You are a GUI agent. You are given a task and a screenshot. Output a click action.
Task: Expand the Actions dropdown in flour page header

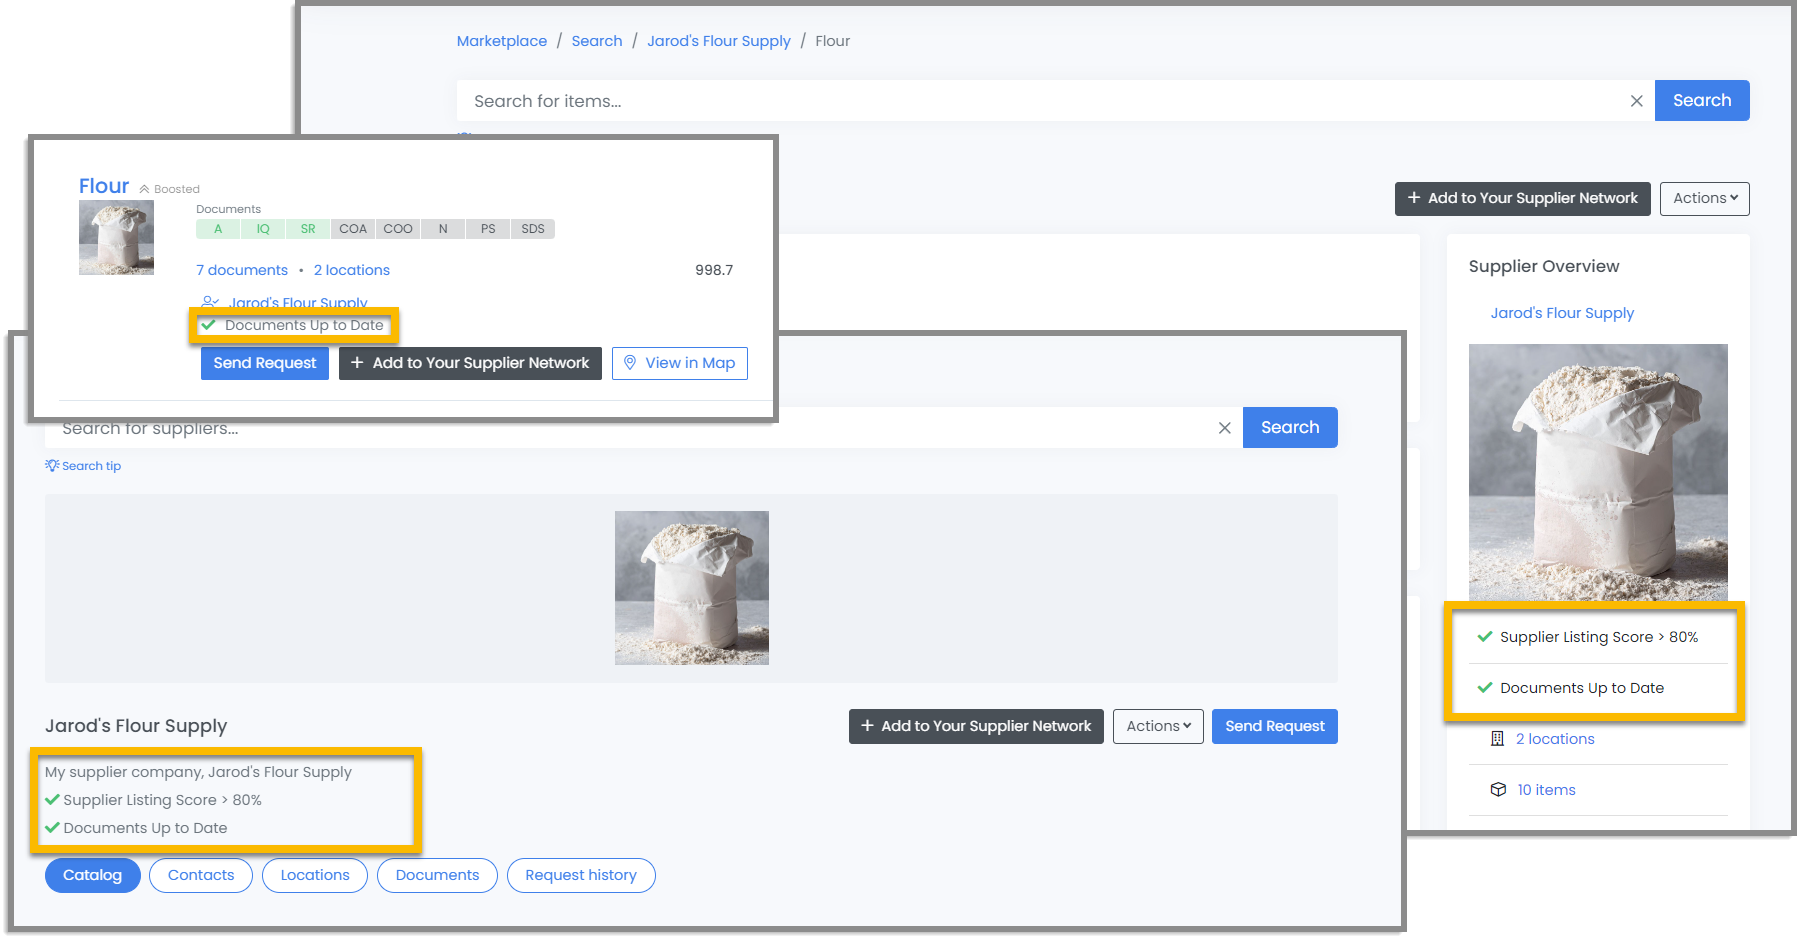tap(1704, 198)
